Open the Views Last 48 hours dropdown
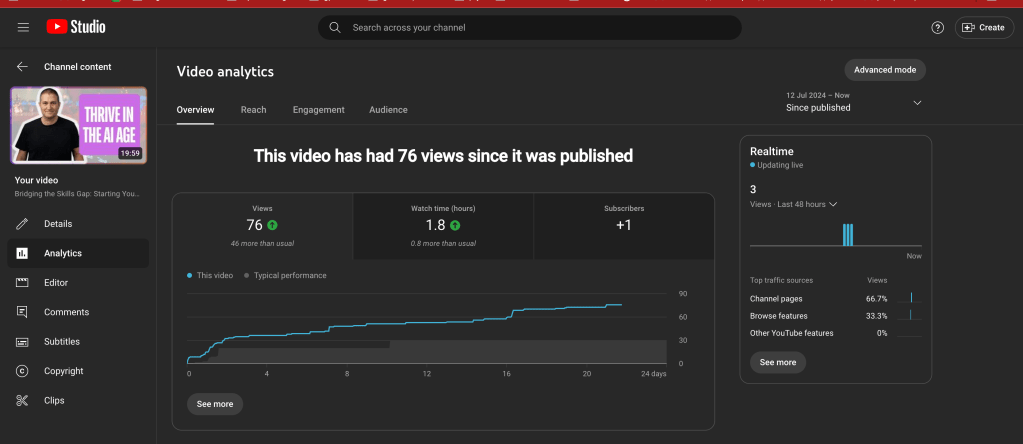 pyautogui.click(x=793, y=204)
